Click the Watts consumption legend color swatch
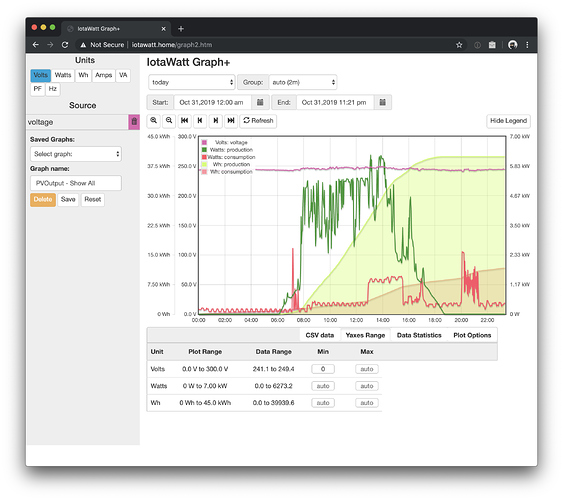 tap(204, 157)
